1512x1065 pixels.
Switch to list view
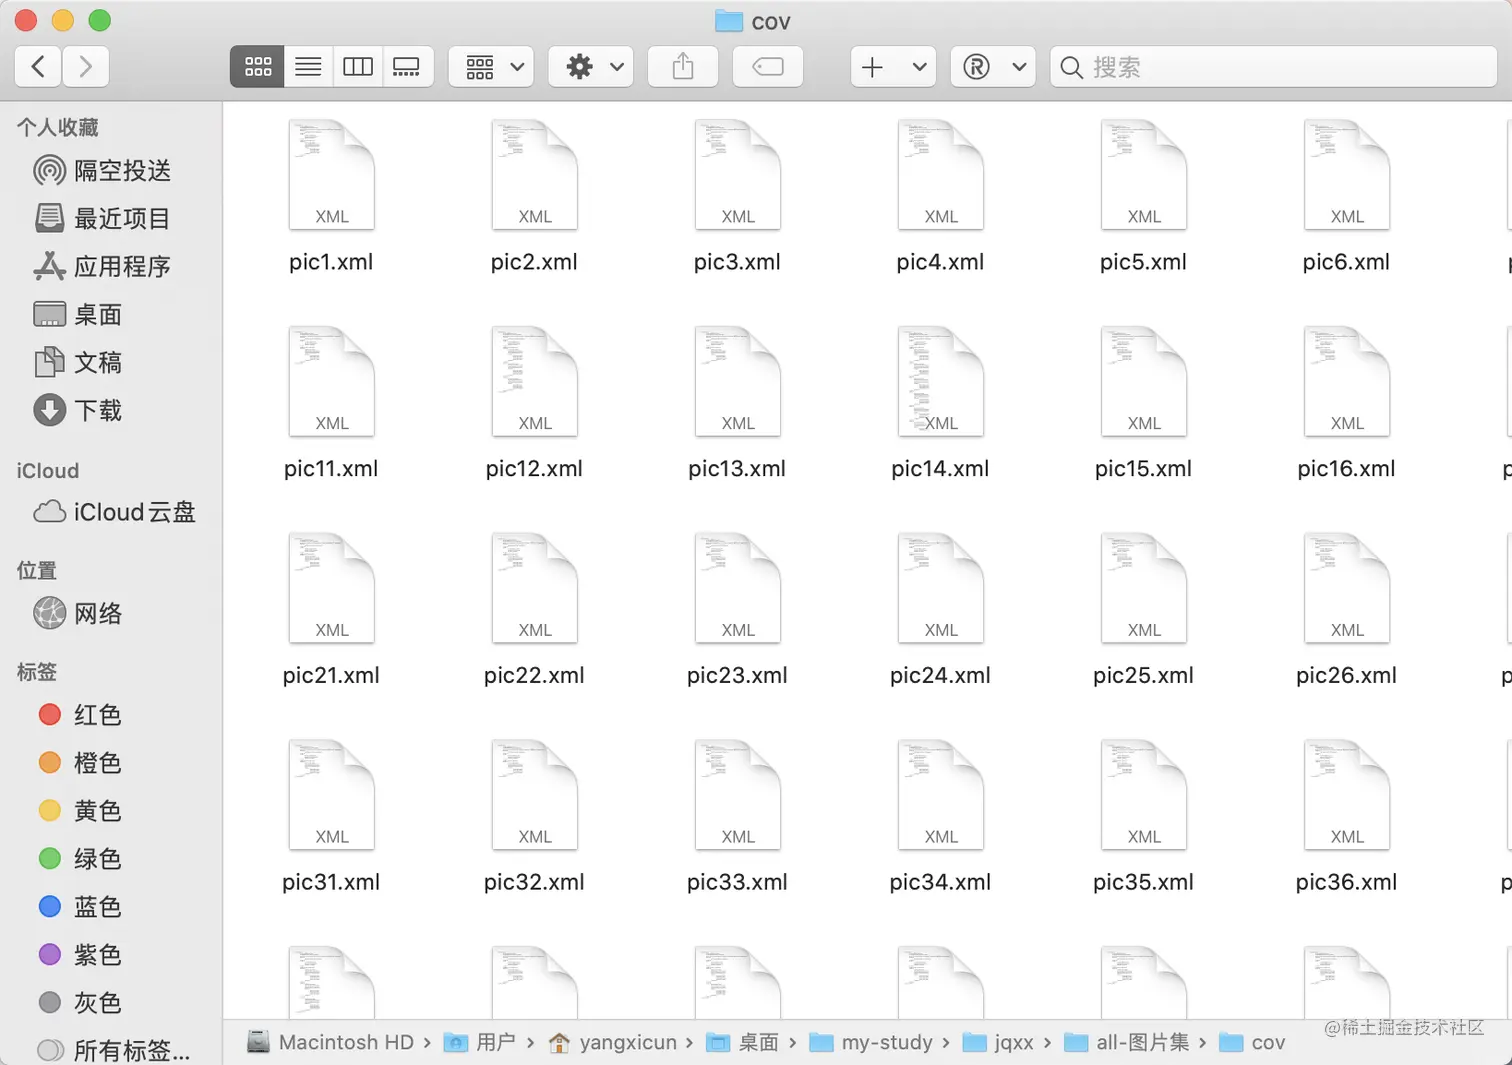tap(308, 67)
